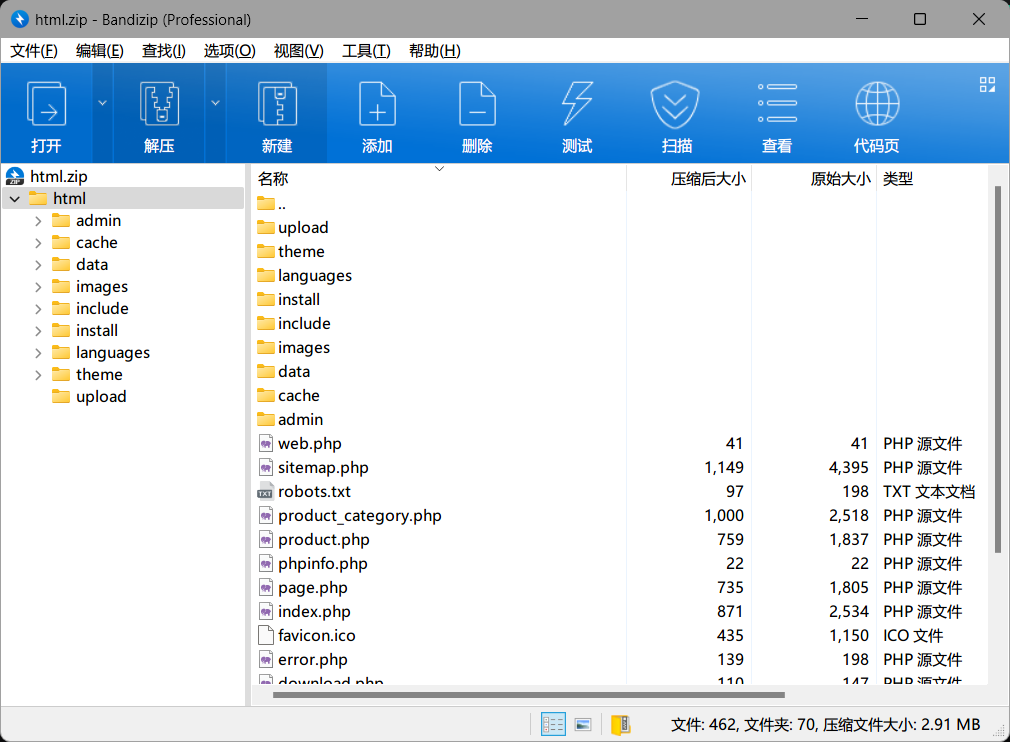Run archive test with 测试 lightning icon
The width and height of the screenshot is (1010, 742).
(x=577, y=105)
